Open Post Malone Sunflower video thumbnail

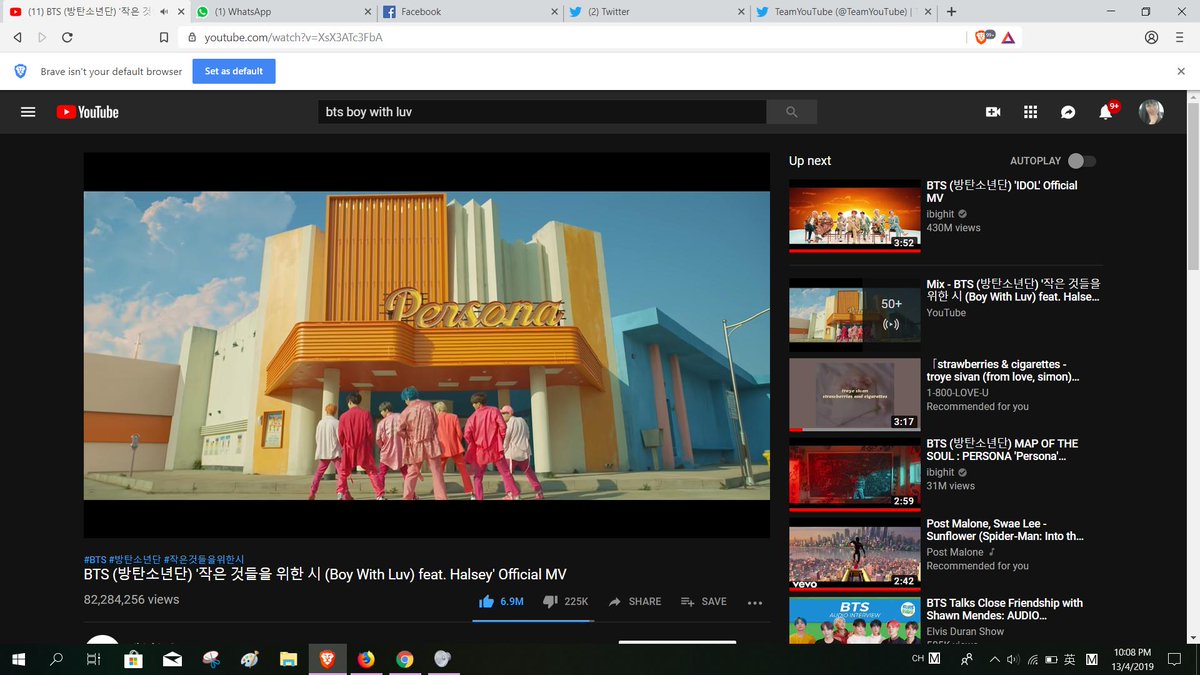[855, 554]
